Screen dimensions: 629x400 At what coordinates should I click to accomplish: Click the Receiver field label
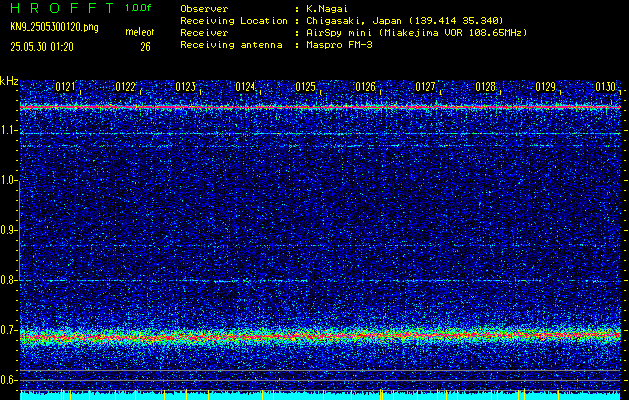point(204,33)
